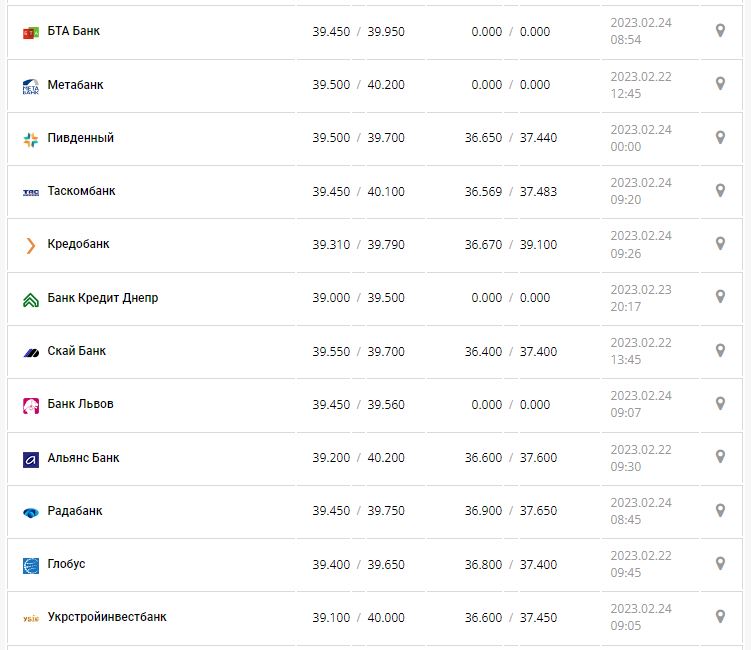This screenshot has height=650, width=751.
Task: Show Кредобанк location via pin icon
Action: tap(720, 243)
